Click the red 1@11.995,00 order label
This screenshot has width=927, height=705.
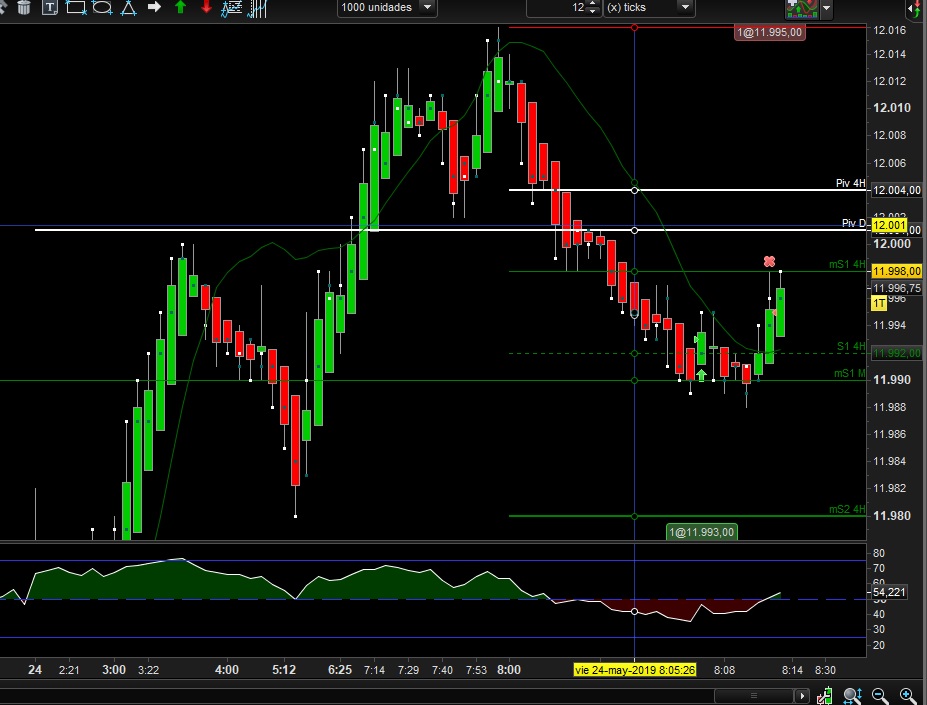pyautogui.click(x=770, y=32)
